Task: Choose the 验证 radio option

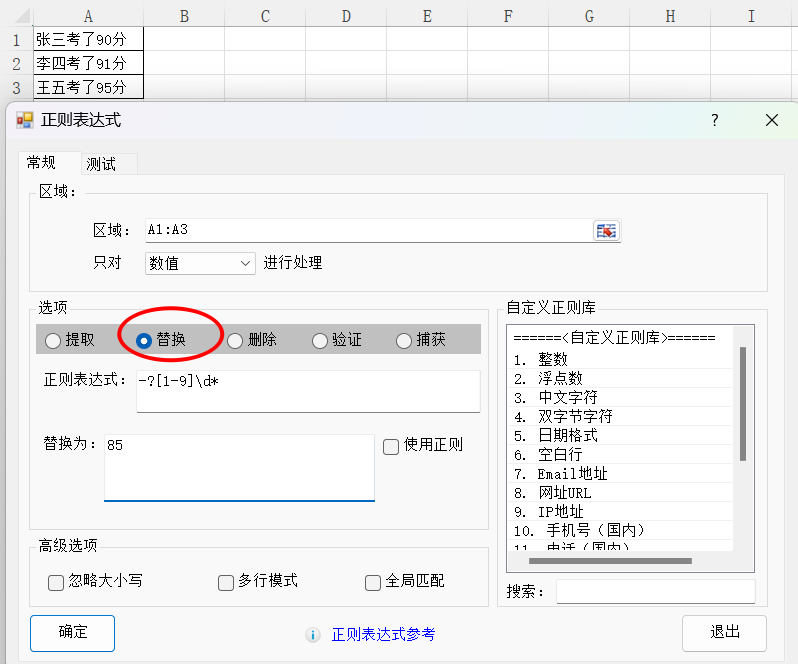Action: coord(320,341)
